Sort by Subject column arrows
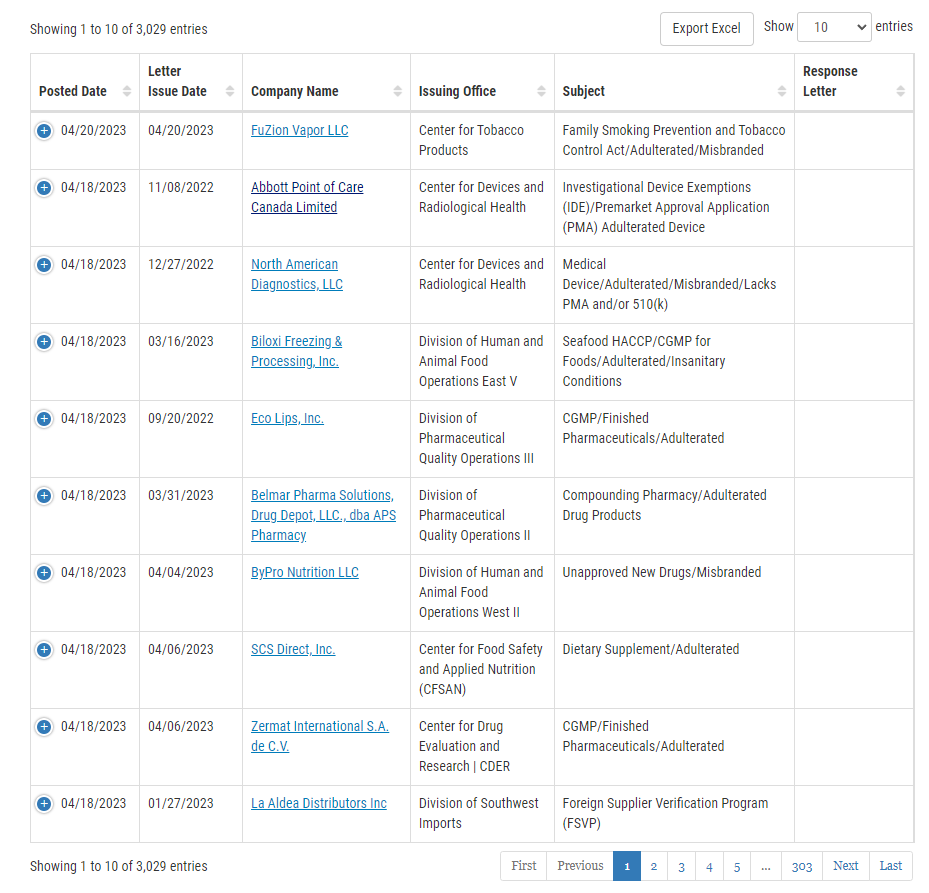The width and height of the screenshot is (929, 893). click(x=782, y=91)
